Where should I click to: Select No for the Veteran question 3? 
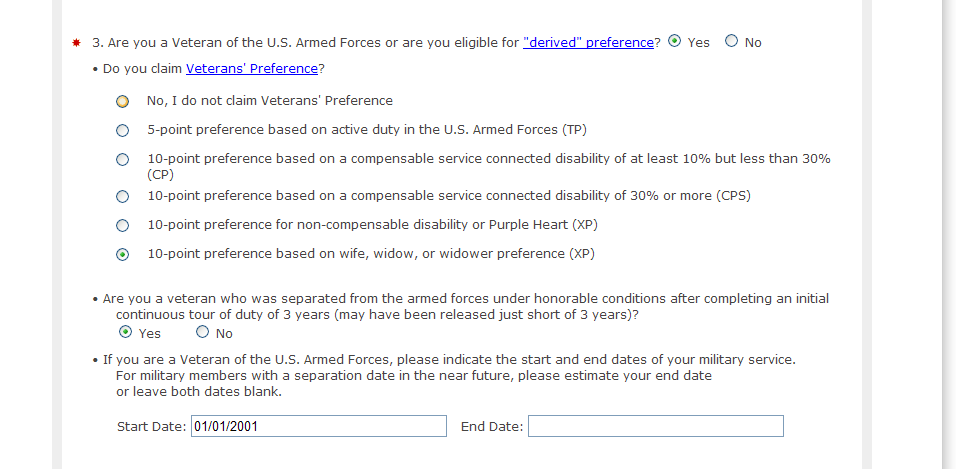tap(732, 42)
